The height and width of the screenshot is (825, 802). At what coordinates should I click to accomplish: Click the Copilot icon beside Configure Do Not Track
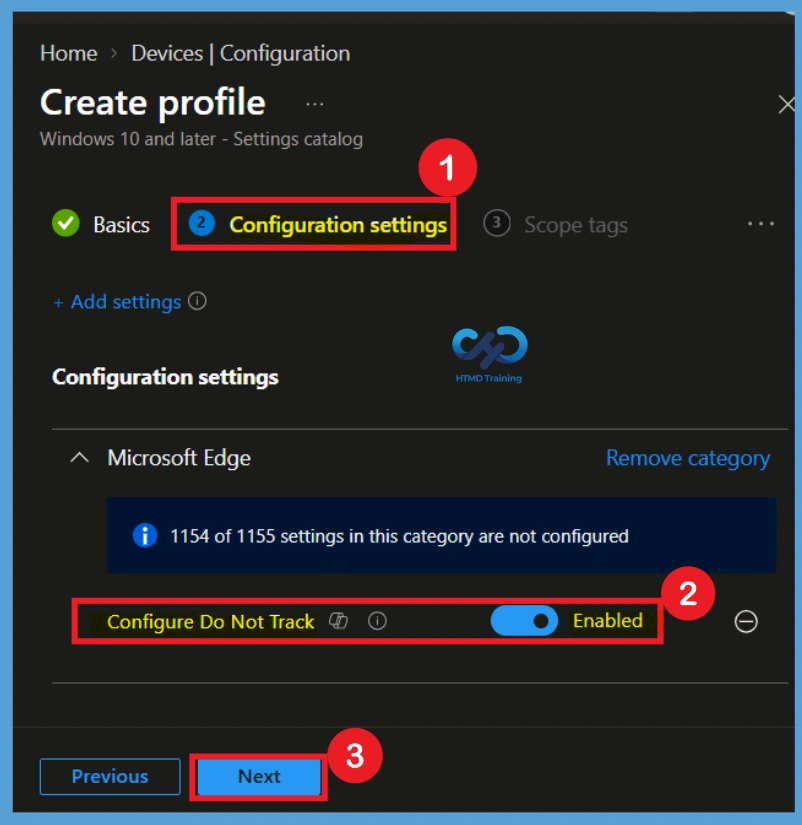point(338,621)
